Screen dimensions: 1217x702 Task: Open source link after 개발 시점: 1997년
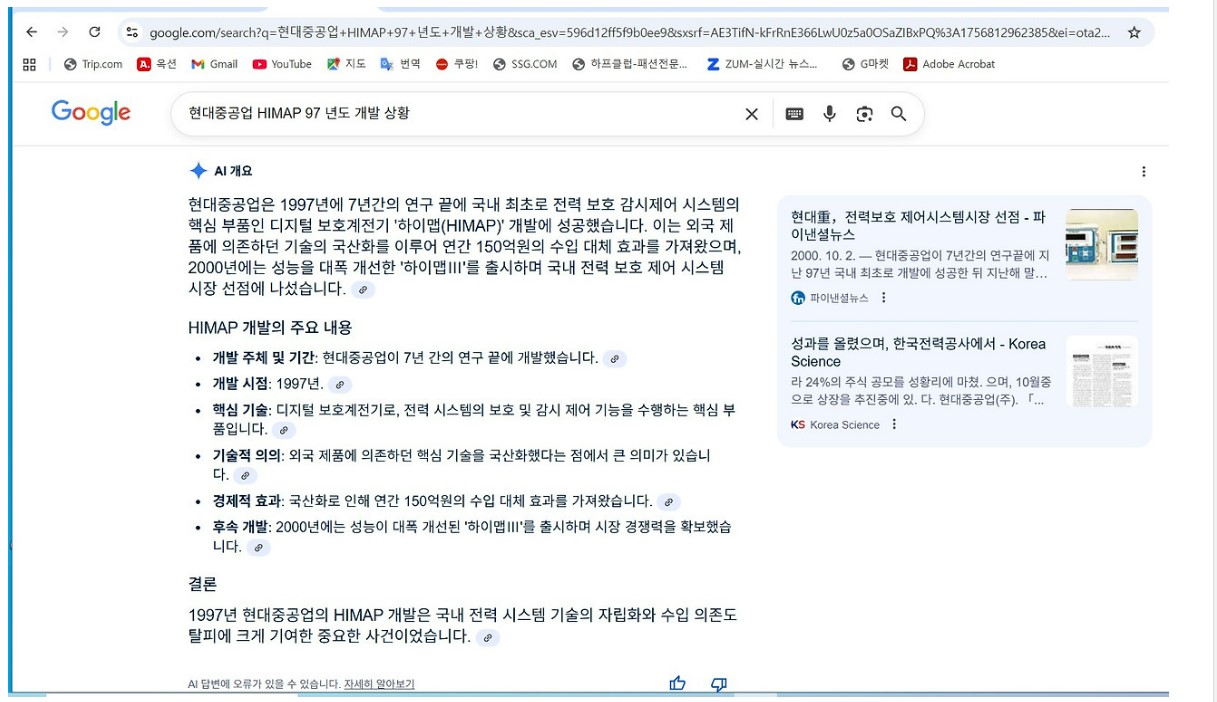340,384
